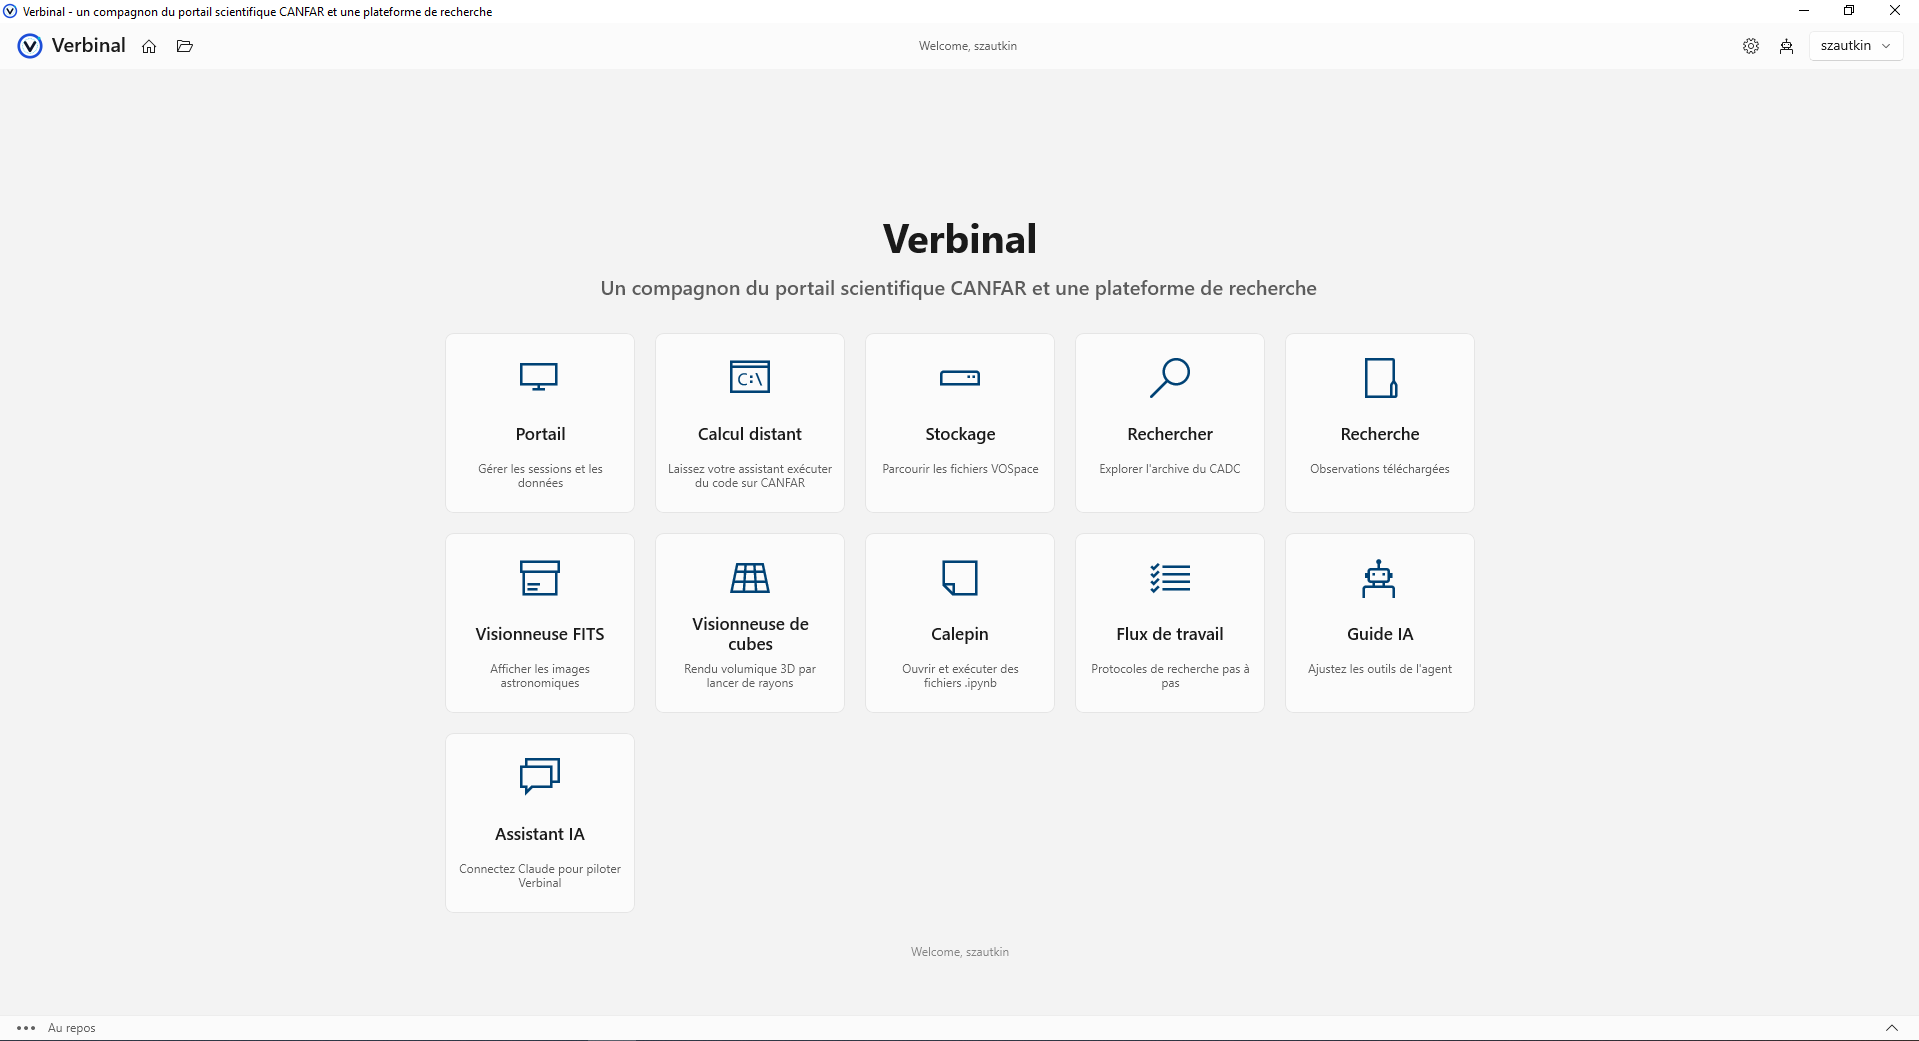
Task: Click the 'Verbinal' name in header
Action: tap(89, 46)
